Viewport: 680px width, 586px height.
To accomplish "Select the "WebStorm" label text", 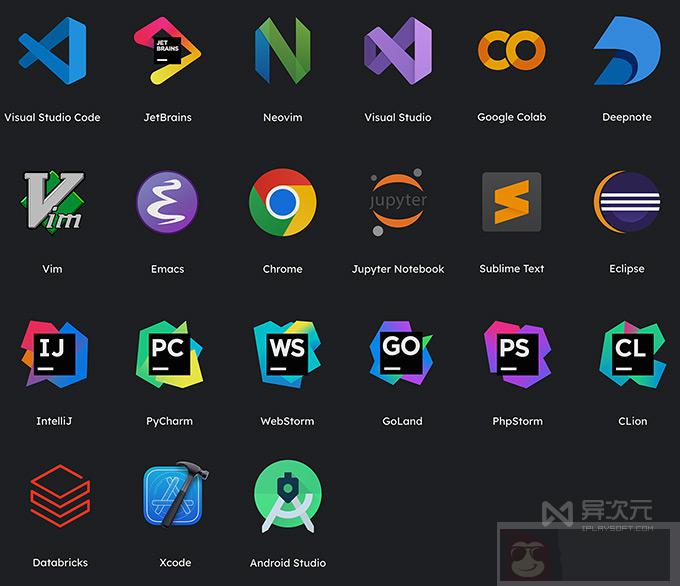I will click(x=287, y=421).
